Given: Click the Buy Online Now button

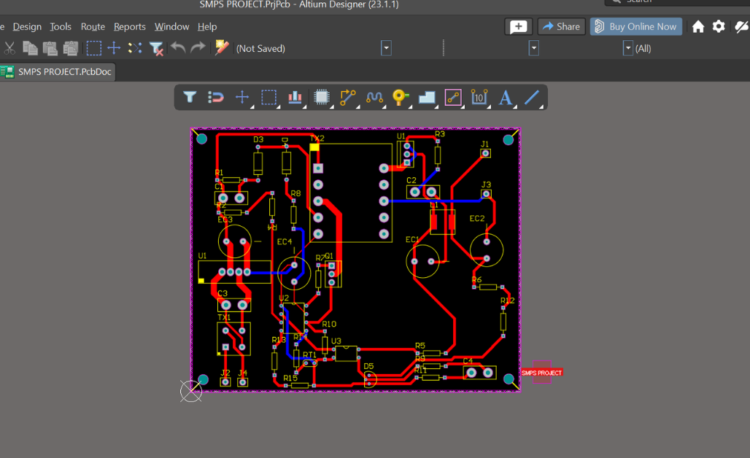Looking at the screenshot, I should coord(635,26).
